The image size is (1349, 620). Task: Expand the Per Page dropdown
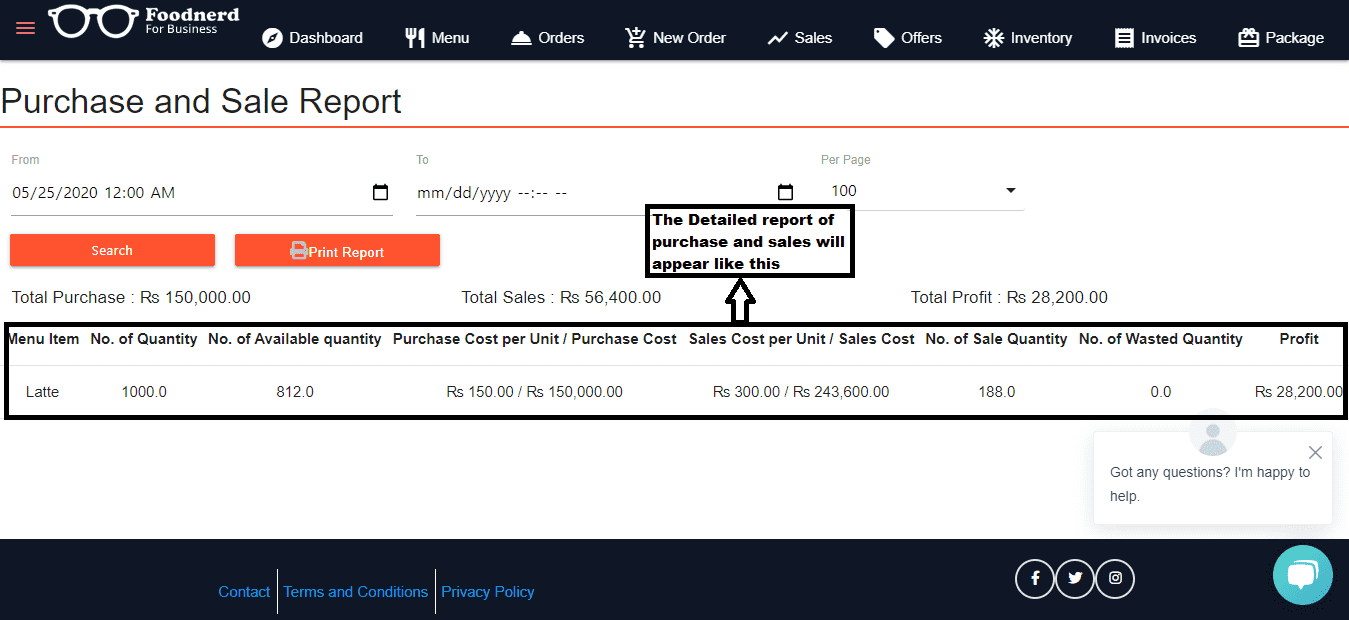[1010, 190]
